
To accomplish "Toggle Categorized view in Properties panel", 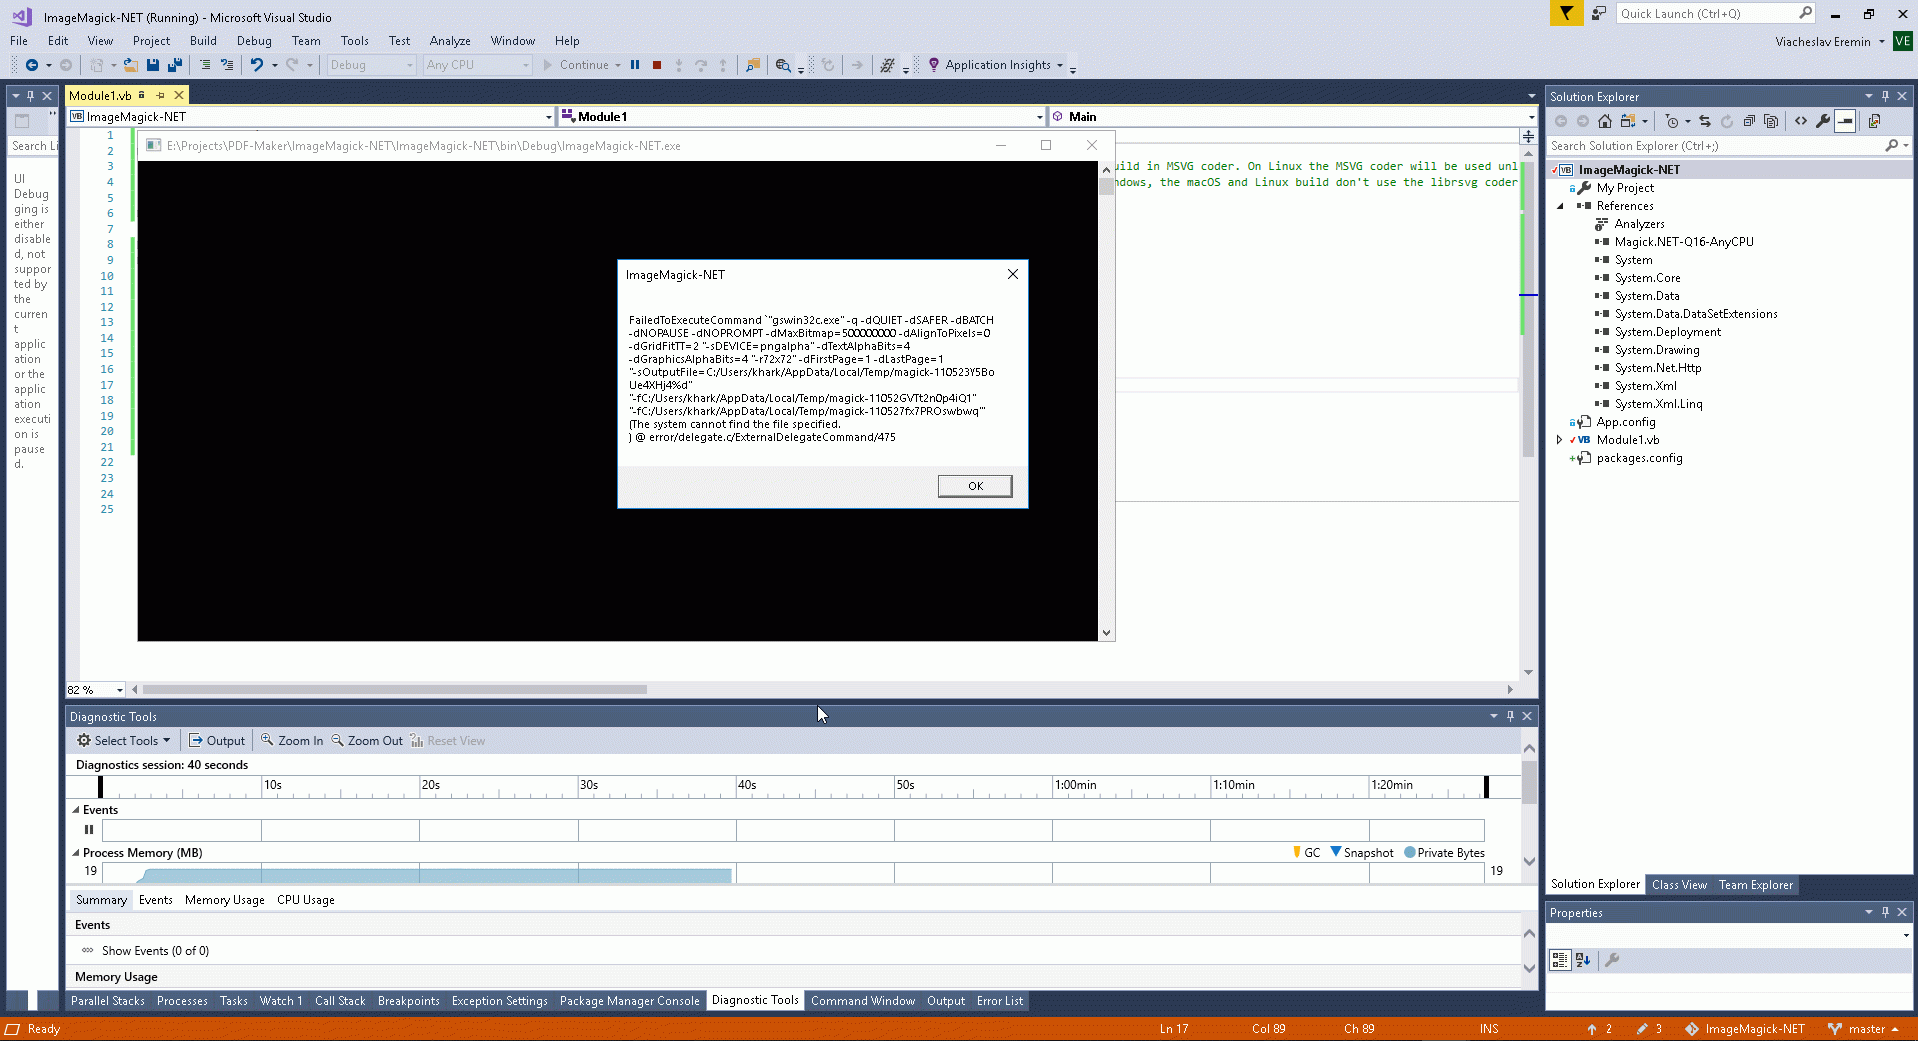I will [x=1559, y=960].
